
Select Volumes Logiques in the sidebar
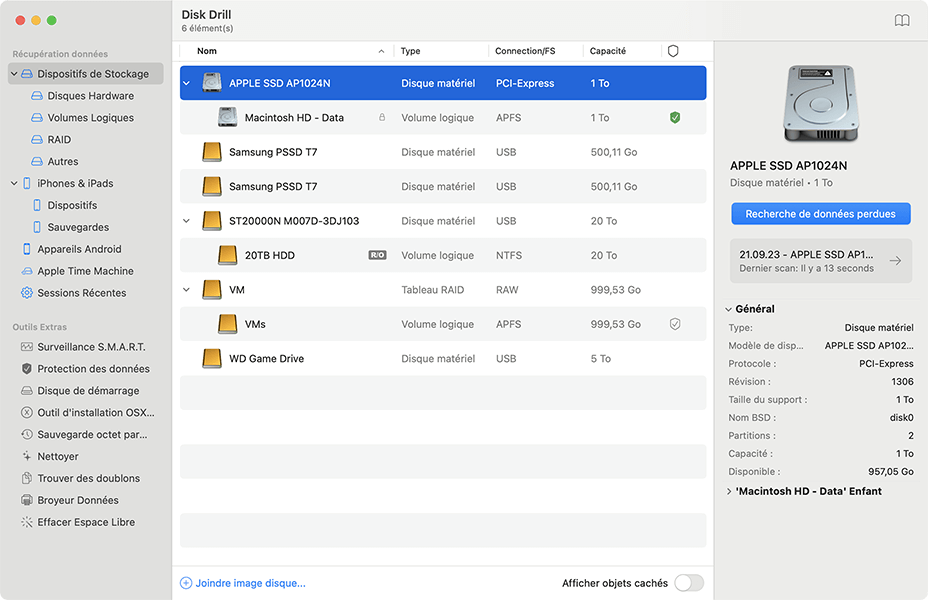point(91,118)
